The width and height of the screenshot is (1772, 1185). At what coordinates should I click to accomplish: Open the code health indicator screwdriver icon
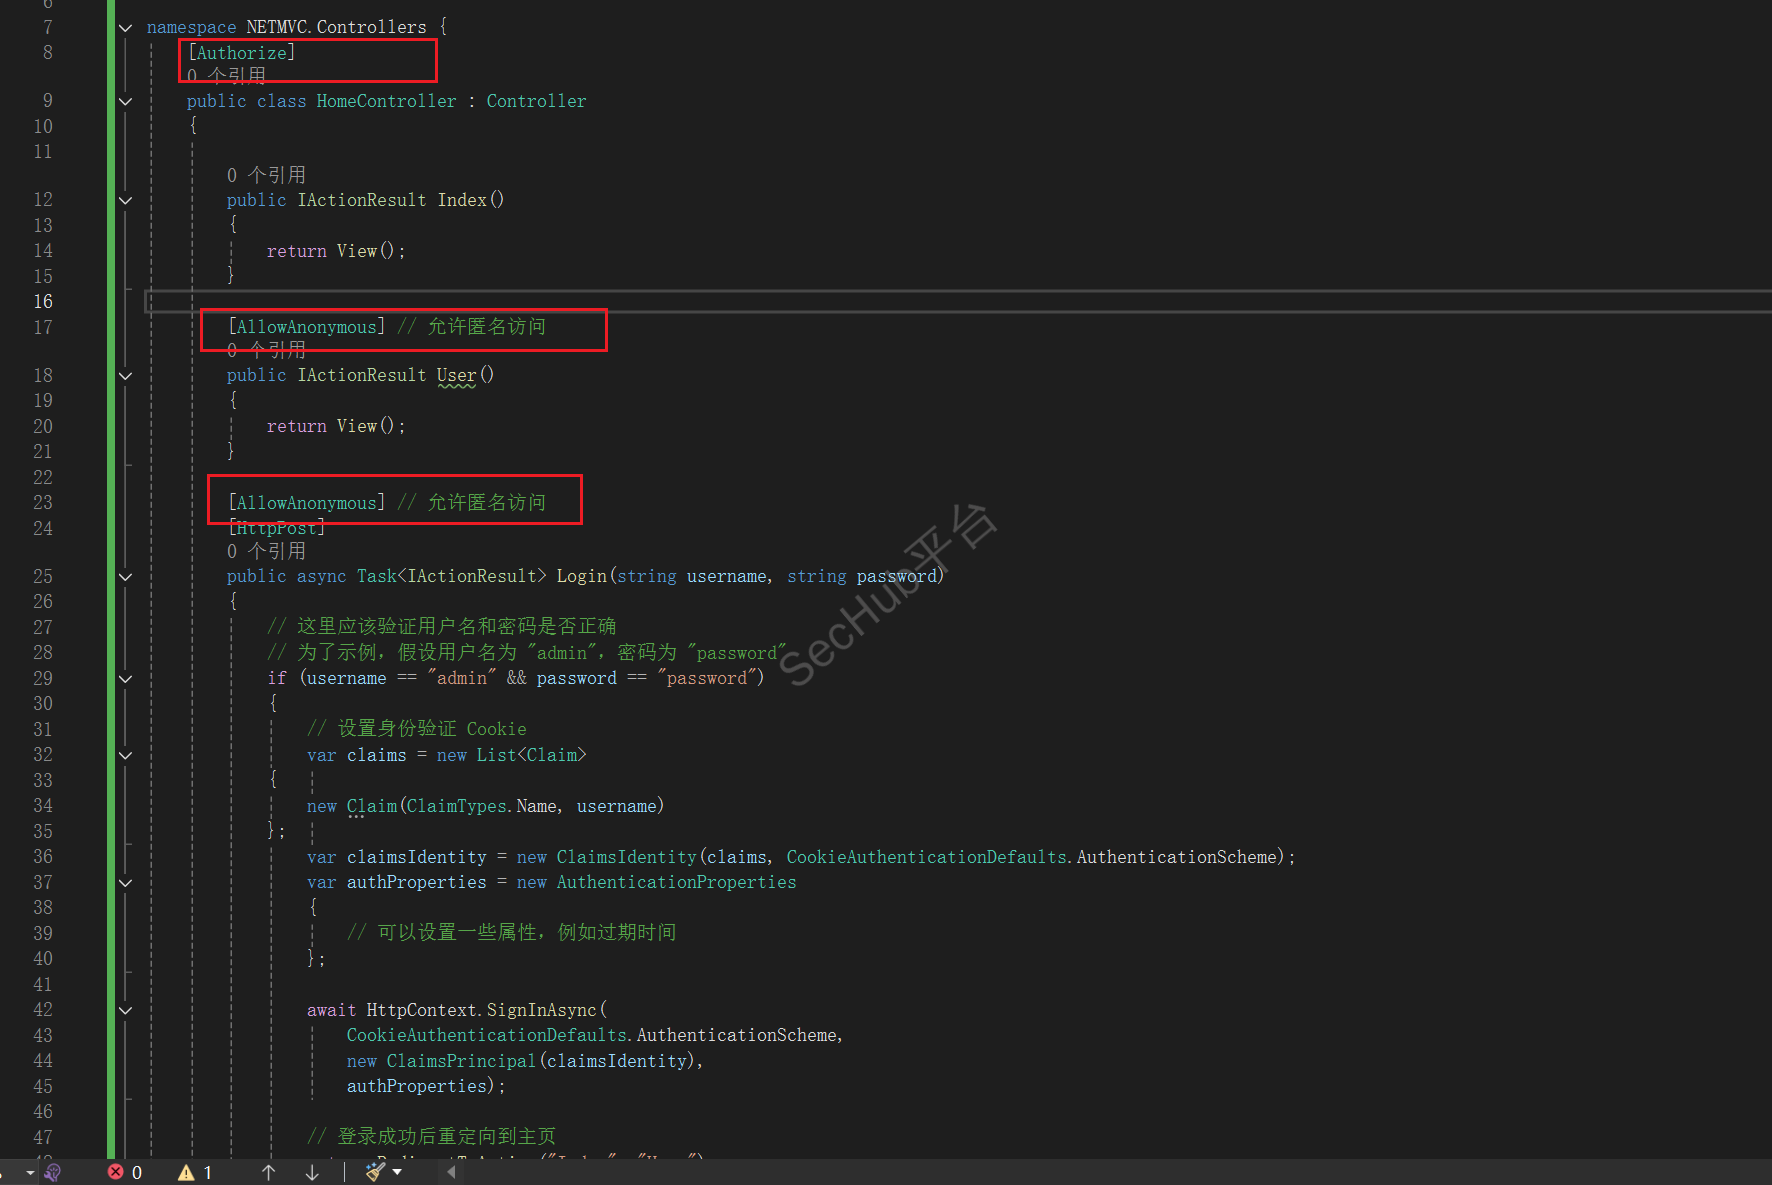(53, 1172)
